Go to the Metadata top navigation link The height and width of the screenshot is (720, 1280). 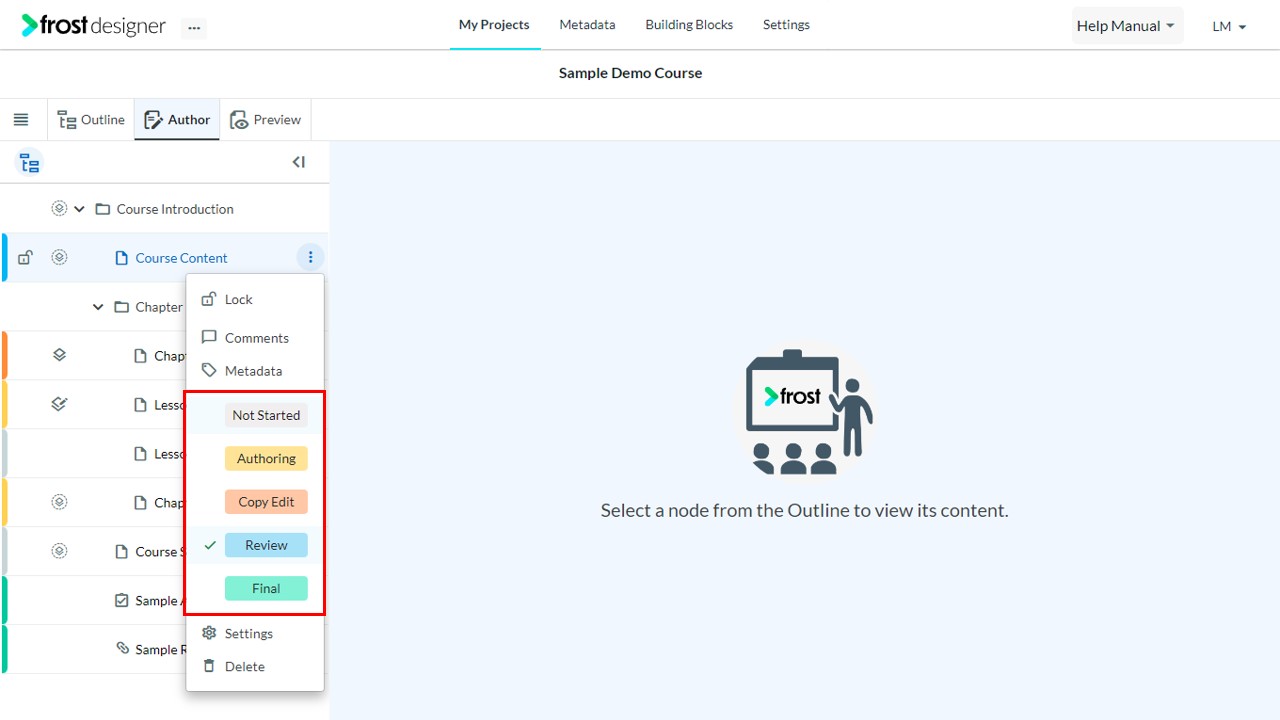coord(587,25)
